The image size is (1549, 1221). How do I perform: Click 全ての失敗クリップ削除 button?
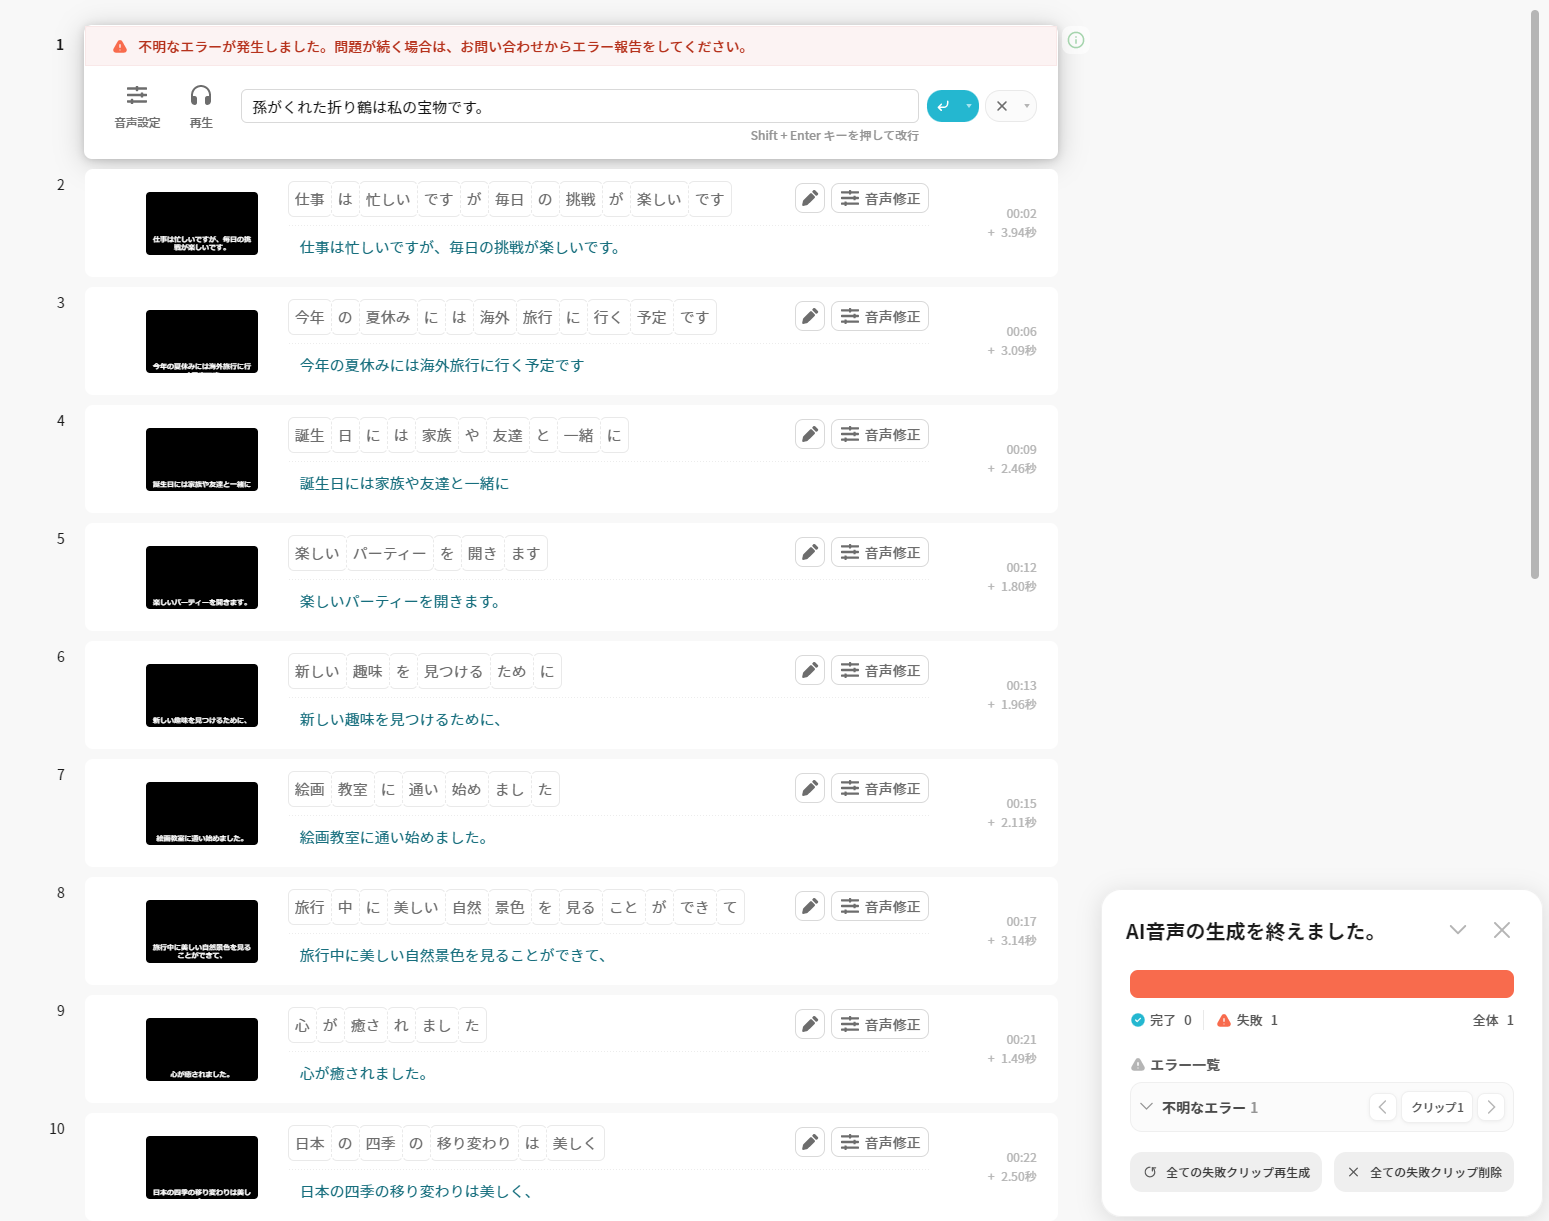point(1424,1172)
